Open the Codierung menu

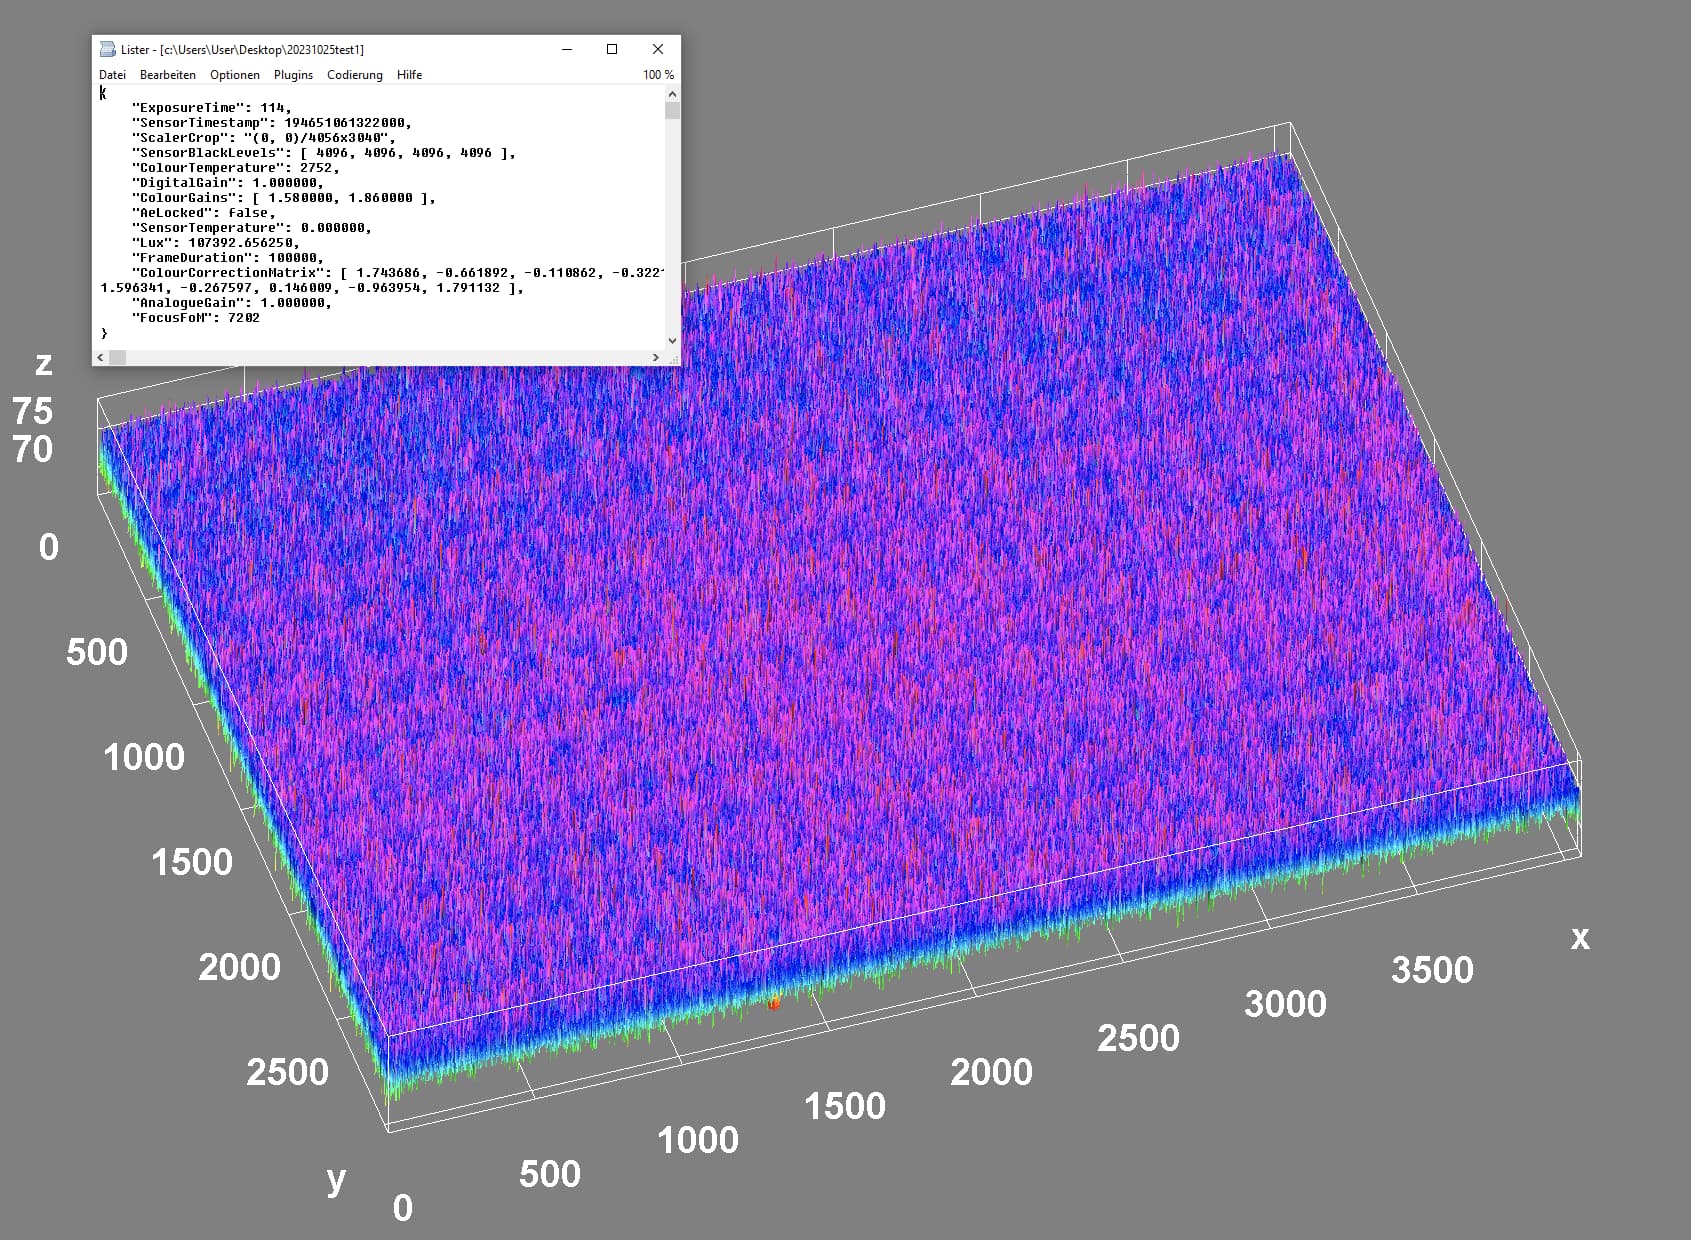click(x=355, y=75)
